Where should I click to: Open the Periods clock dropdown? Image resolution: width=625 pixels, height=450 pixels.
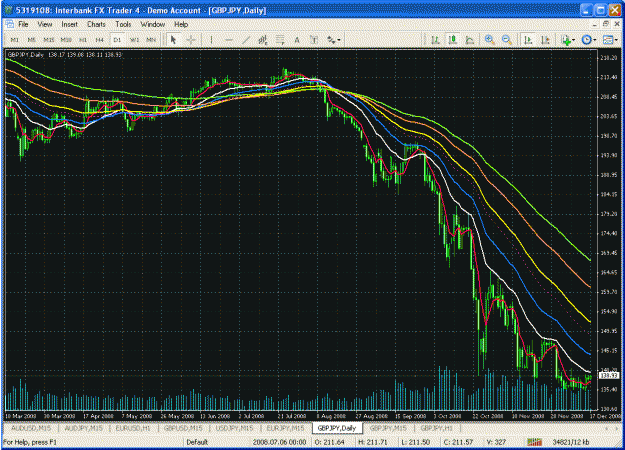point(589,40)
